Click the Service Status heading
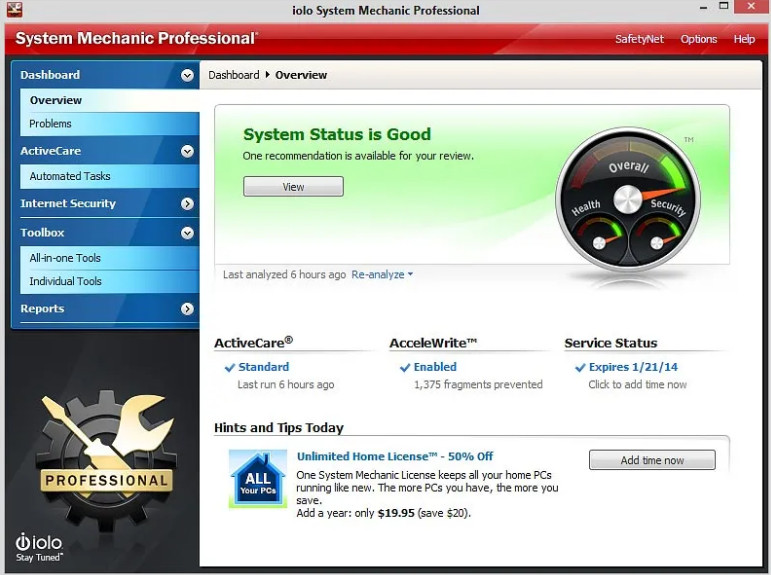This screenshot has width=771, height=575. click(611, 343)
